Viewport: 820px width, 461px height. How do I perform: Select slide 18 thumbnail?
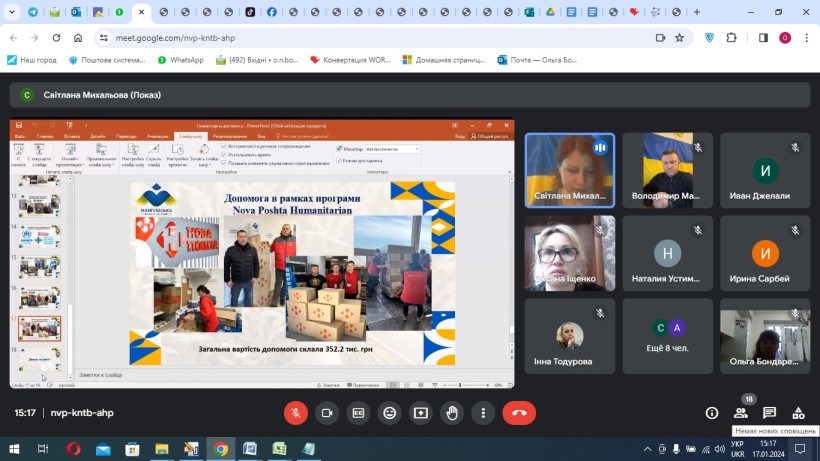40,360
